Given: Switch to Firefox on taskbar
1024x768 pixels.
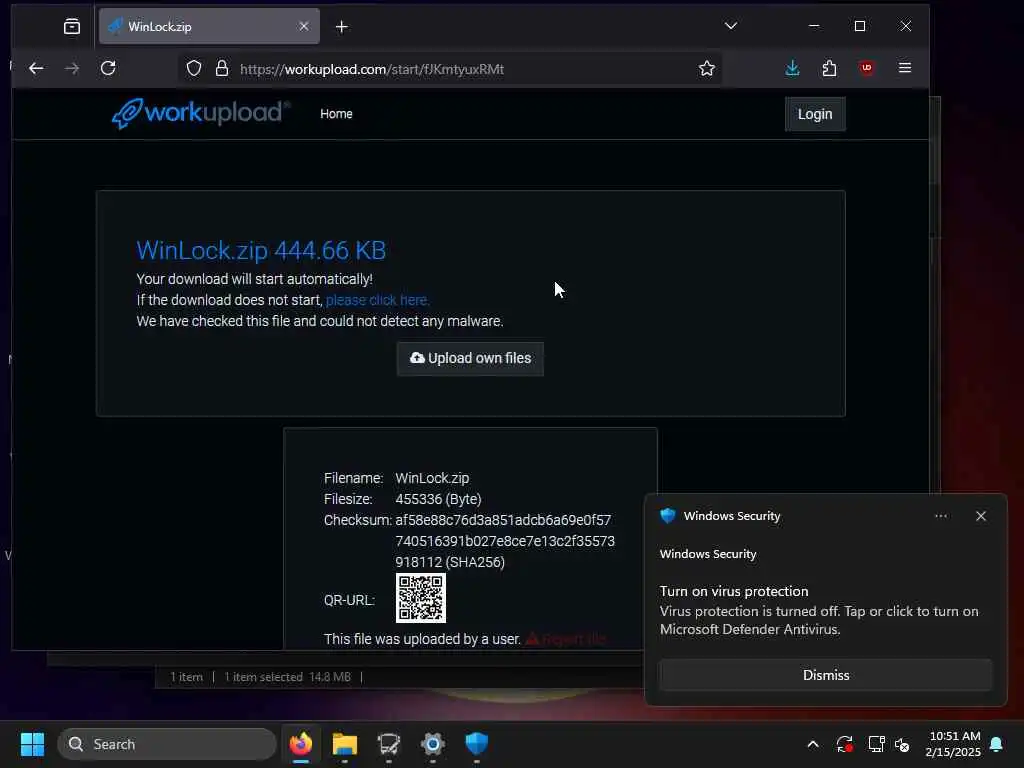Looking at the screenshot, I should pos(301,744).
